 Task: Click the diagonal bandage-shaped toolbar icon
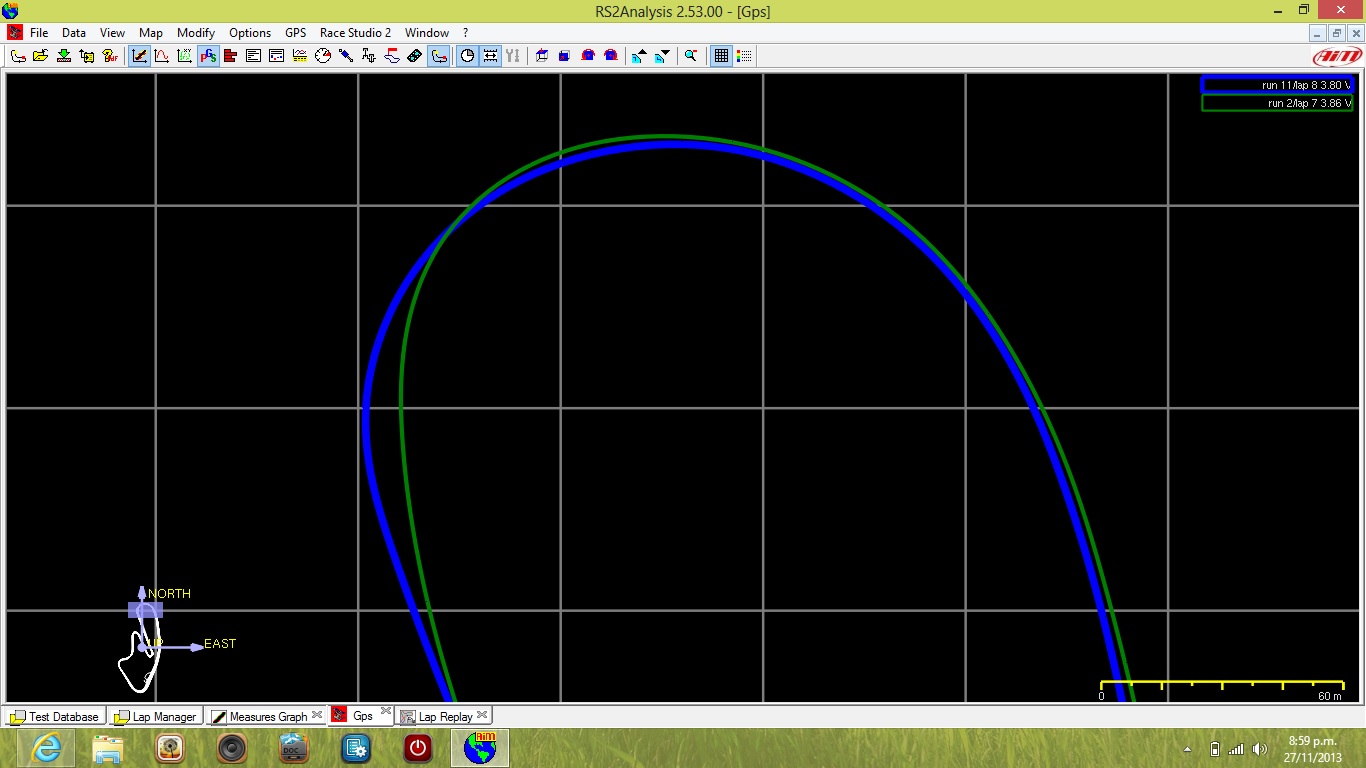coord(415,56)
